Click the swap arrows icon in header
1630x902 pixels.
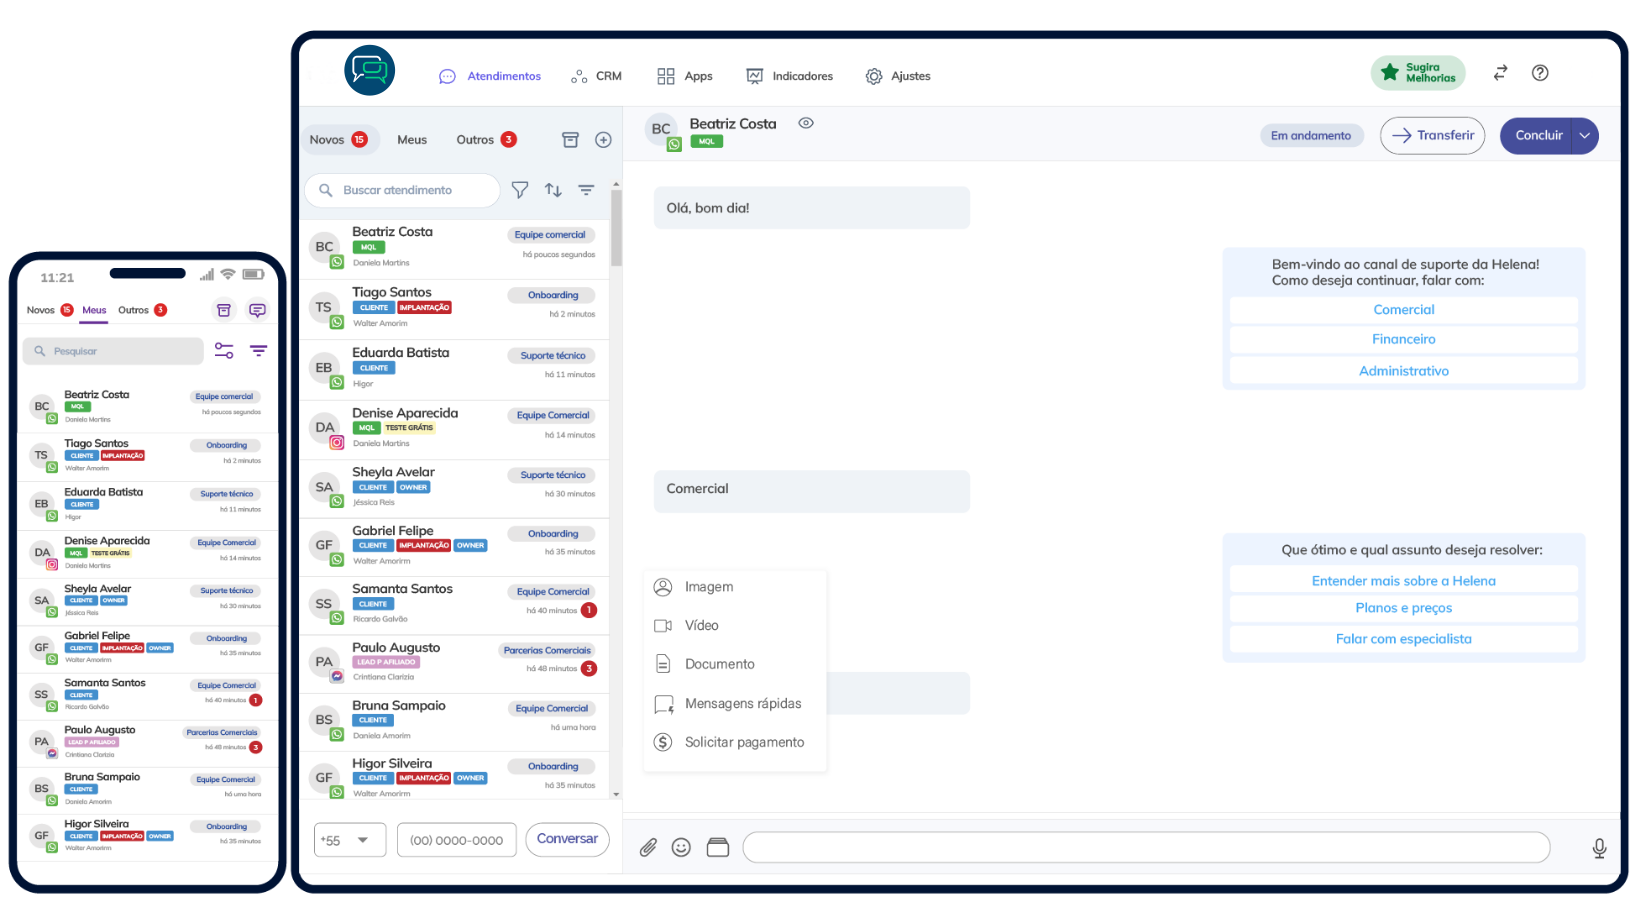pos(1500,73)
